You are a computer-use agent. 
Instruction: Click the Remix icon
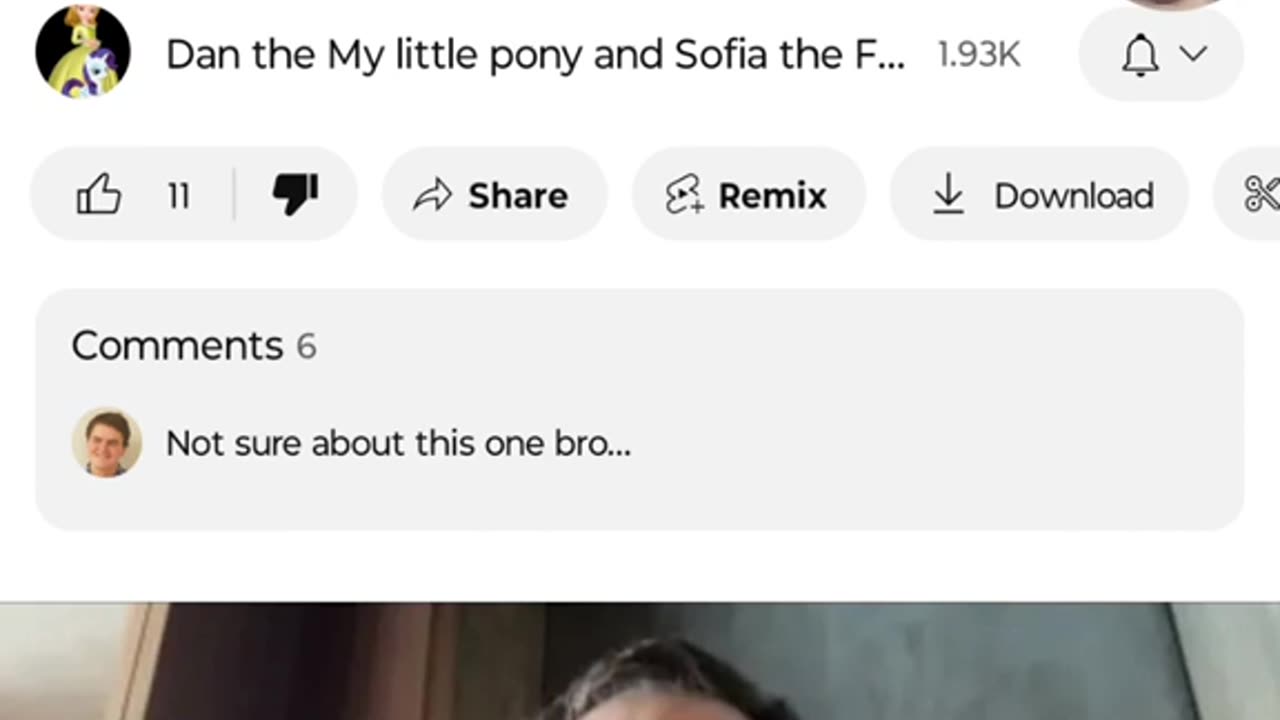[x=685, y=195]
